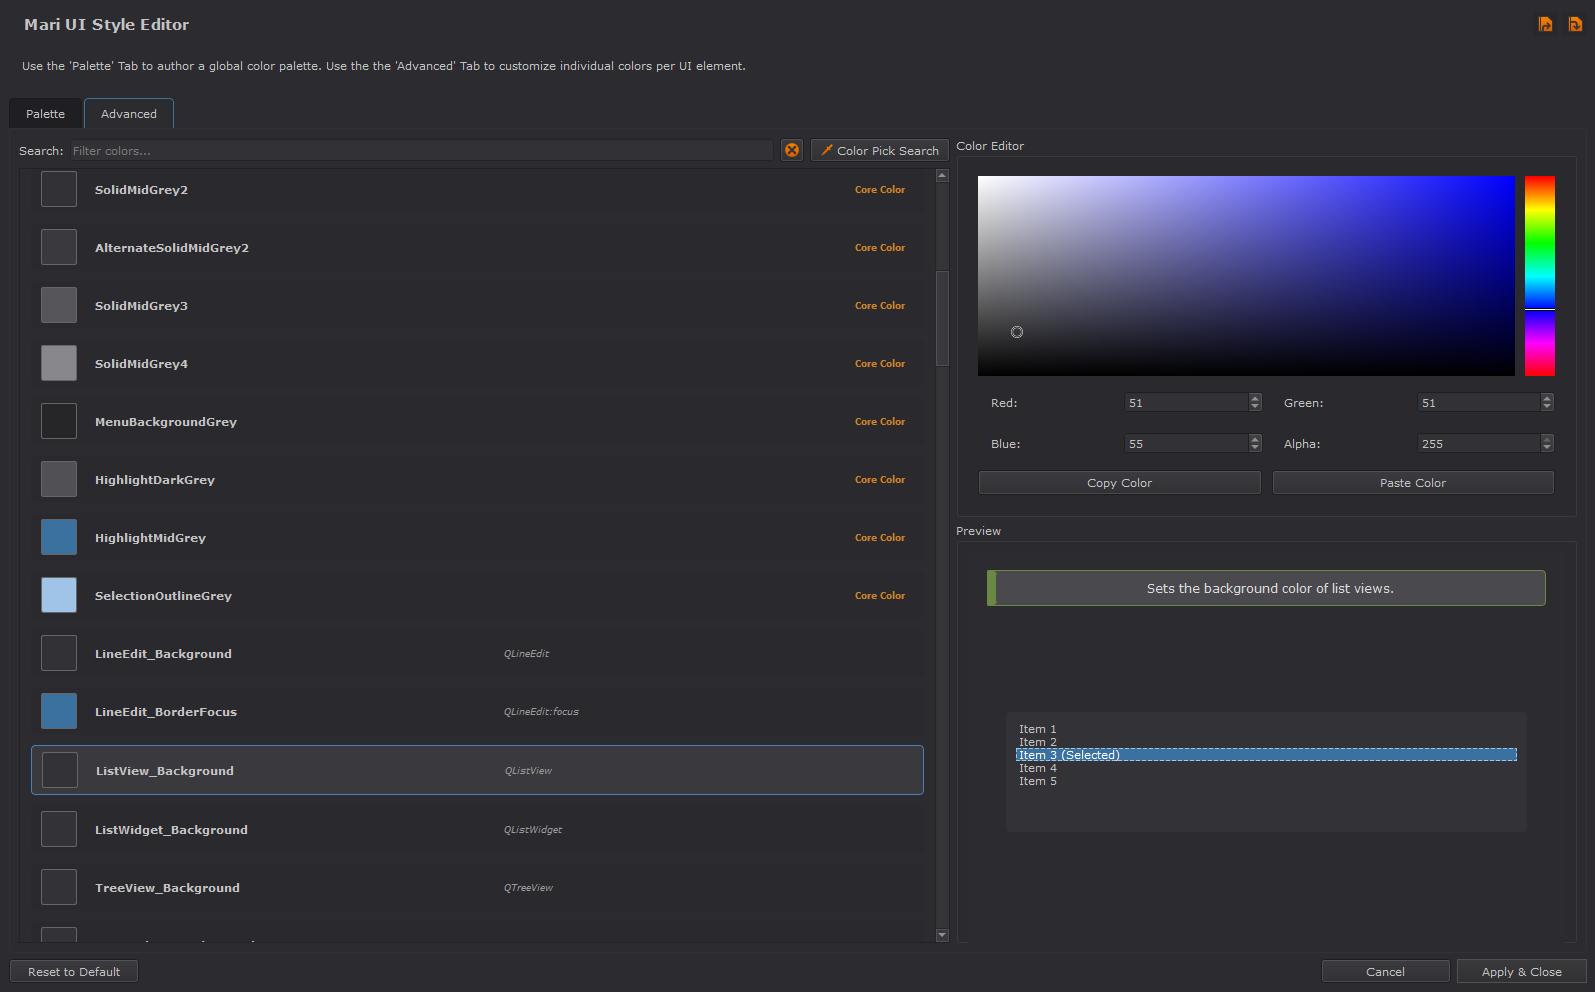Click the vertical hue slider strip
Image resolution: width=1595 pixels, height=992 pixels.
coord(1539,276)
